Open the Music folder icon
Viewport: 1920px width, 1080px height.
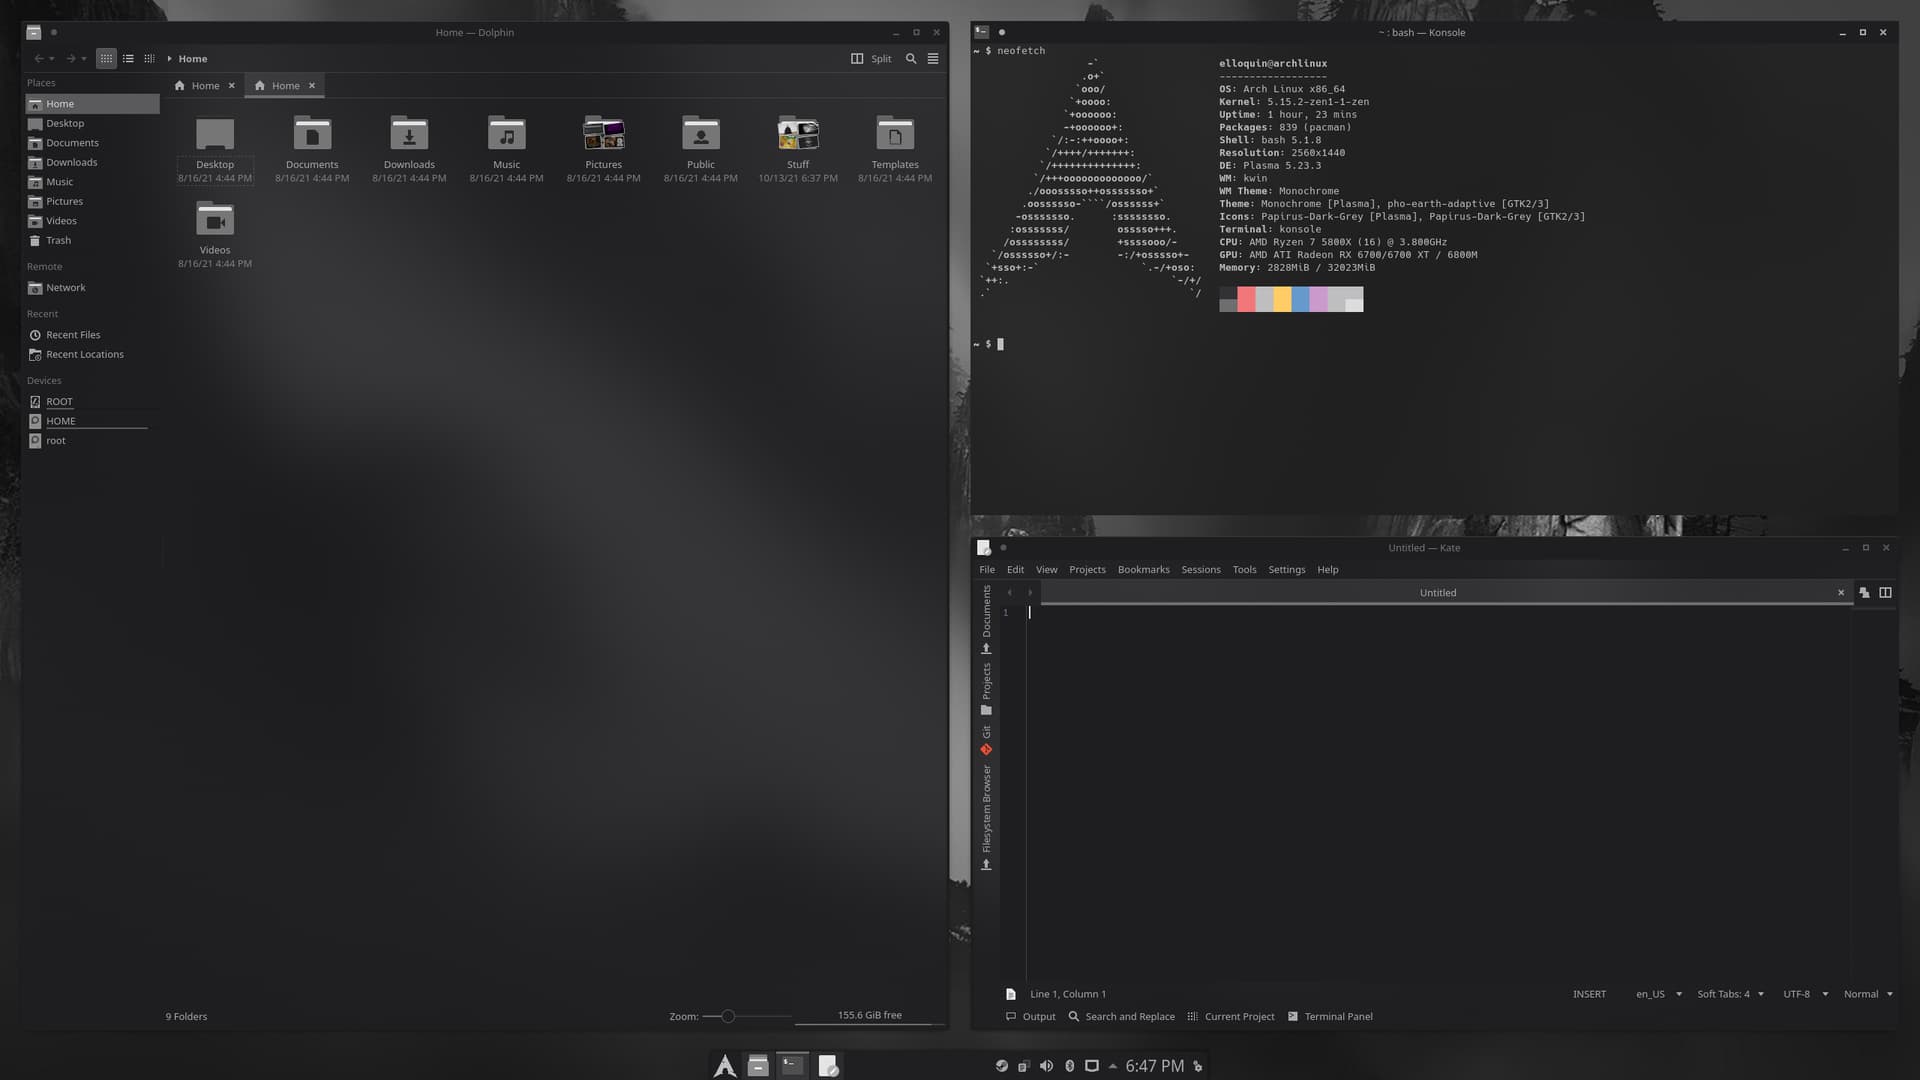tap(506, 134)
